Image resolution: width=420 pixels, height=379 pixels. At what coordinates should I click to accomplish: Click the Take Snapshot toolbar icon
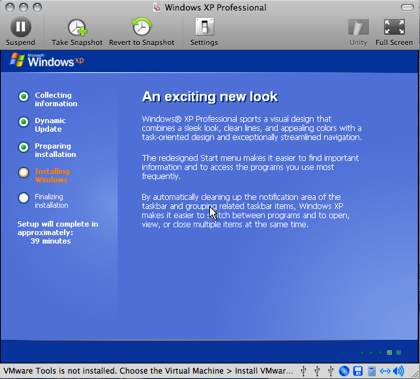[x=77, y=27]
